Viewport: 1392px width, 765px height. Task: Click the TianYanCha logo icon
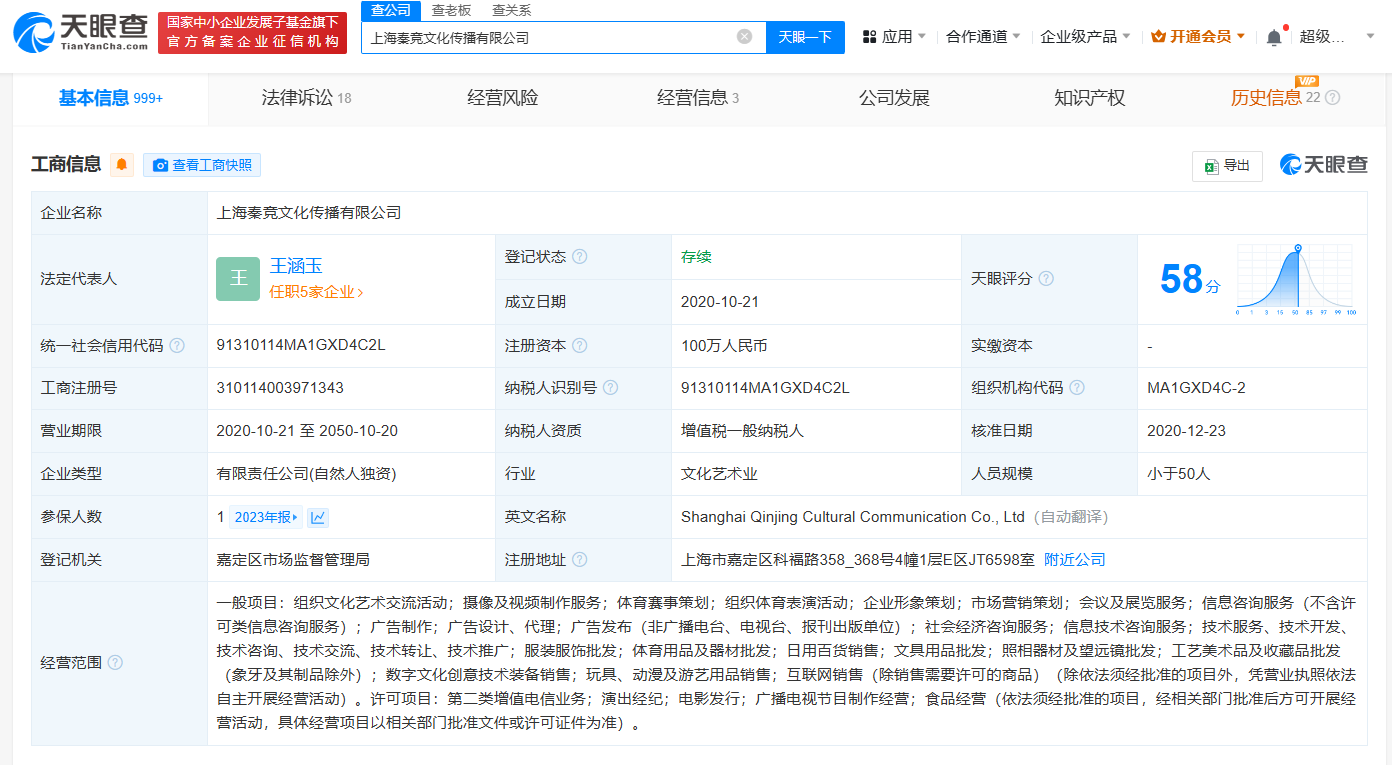coord(33,32)
